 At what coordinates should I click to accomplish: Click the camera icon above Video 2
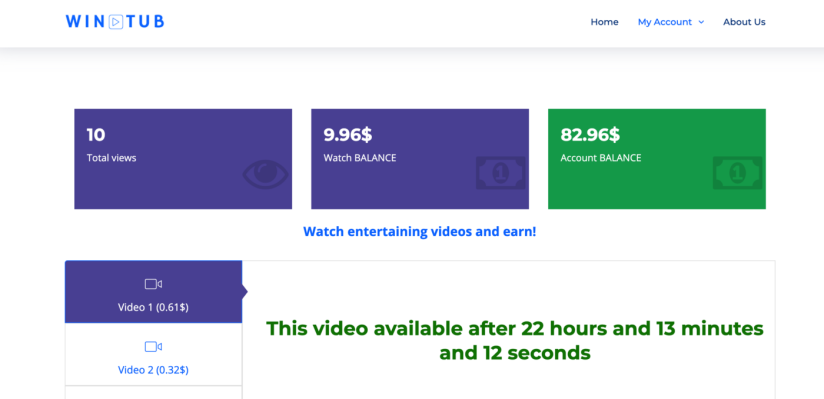point(153,347)
